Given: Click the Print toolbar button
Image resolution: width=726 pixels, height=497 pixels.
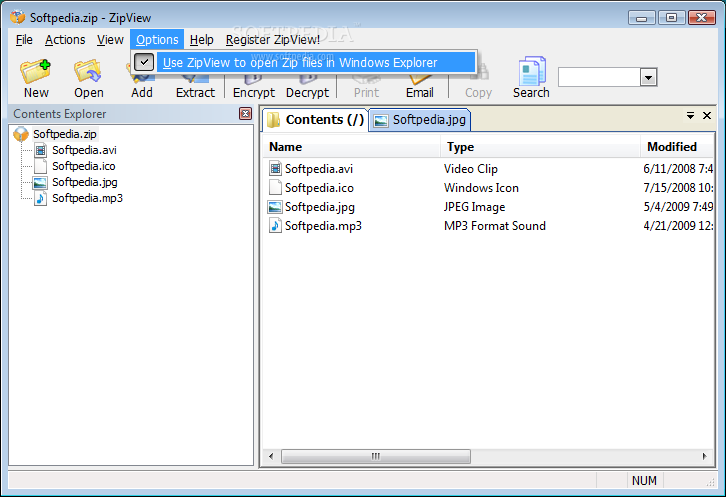Looking at the screenshot, I should (366, 86).
